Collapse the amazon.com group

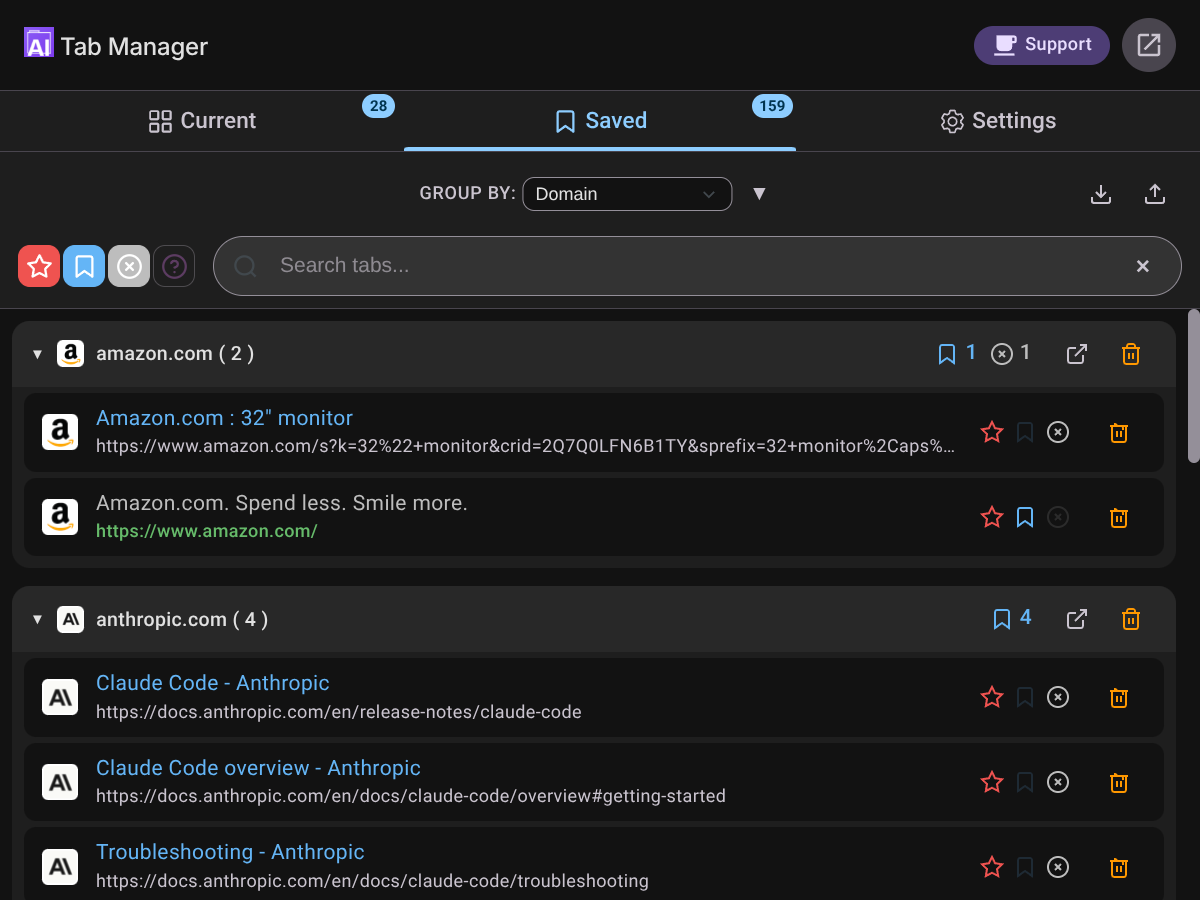pyautogui.click(x=37, y=354)
